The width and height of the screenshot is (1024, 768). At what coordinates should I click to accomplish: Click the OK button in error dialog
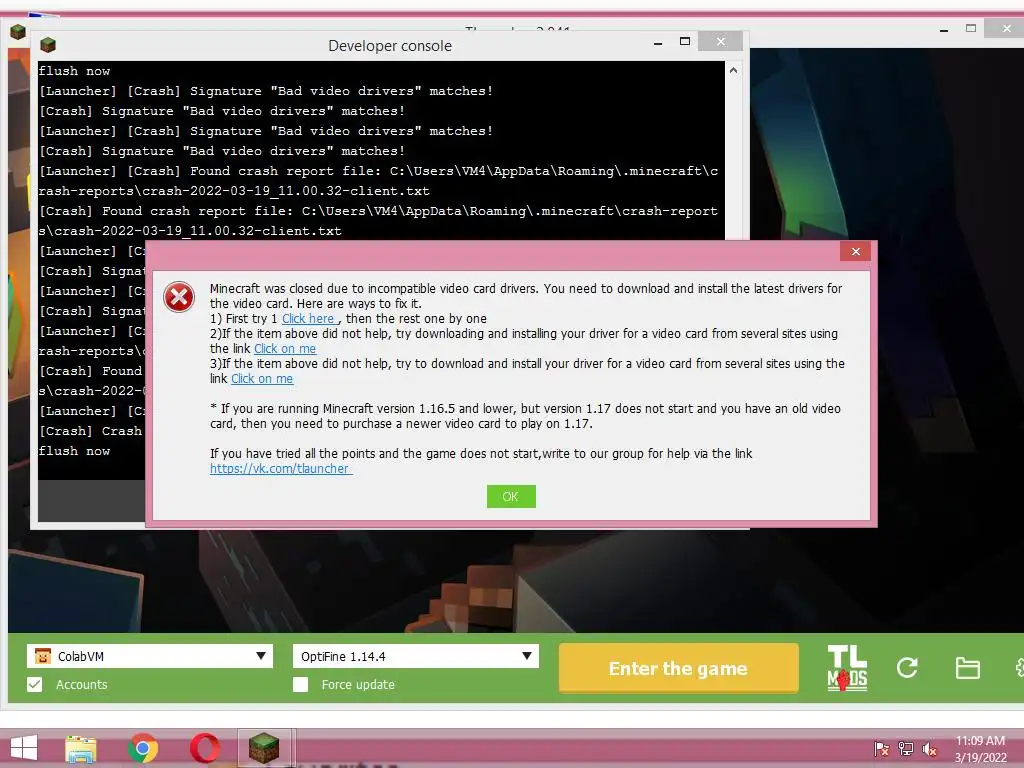pyautogui.click(x=511, y=496)
